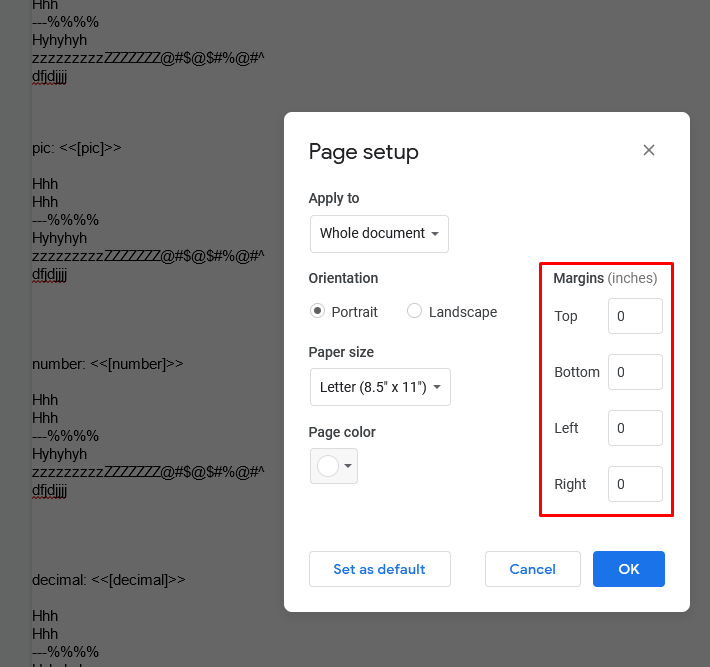Click the Bottom margin field
Image resolution: width=710 pixels, height=667 pixels.
[x=635, y=372]
